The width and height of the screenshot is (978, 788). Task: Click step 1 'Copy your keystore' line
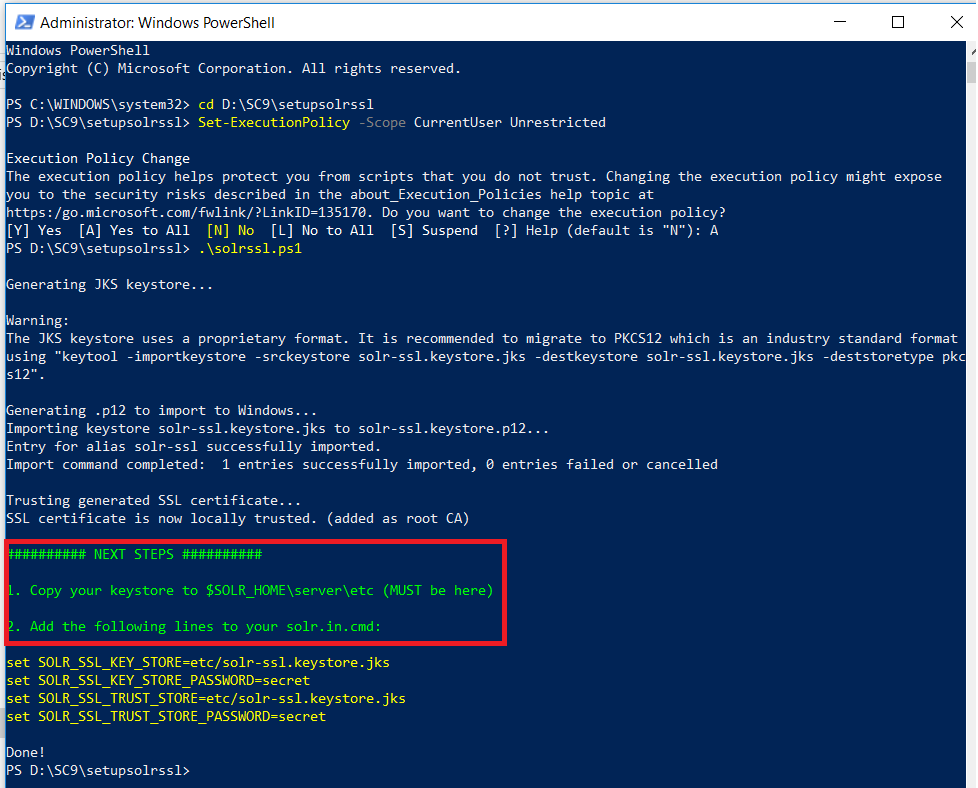250,590
